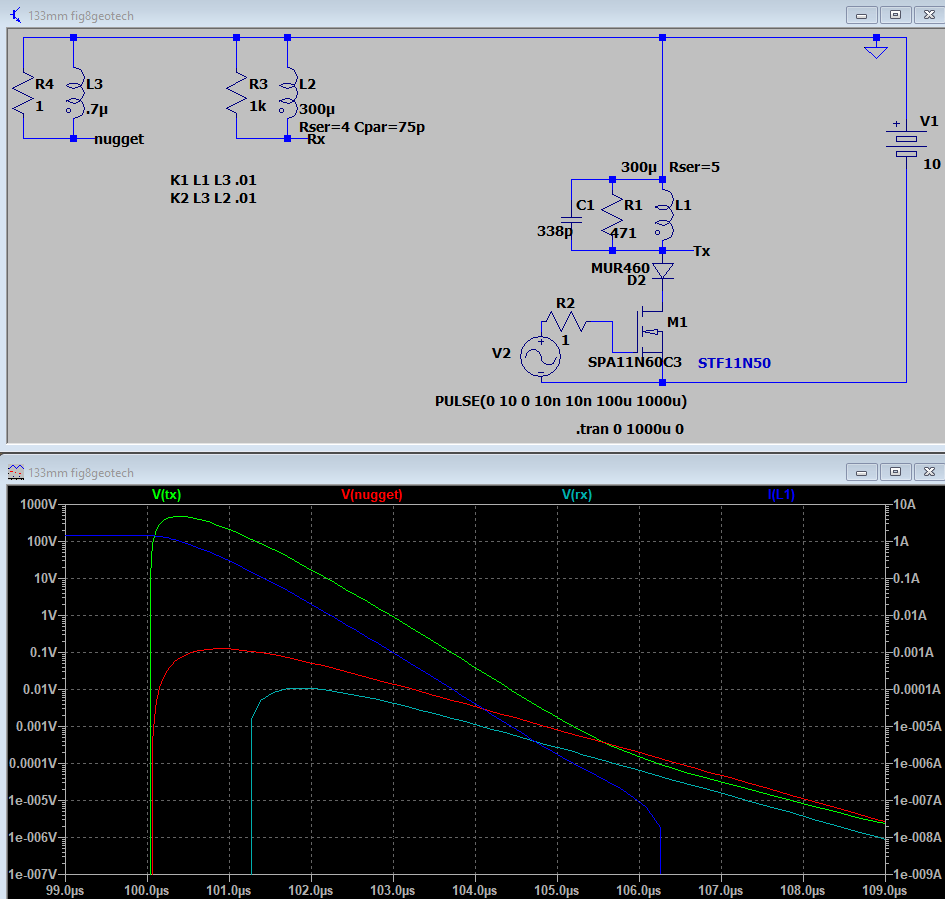The height and width of the screenshot is (899, 945).
Task: Click the L2 inductor in the Rx coil
Action: click(287, 92)
